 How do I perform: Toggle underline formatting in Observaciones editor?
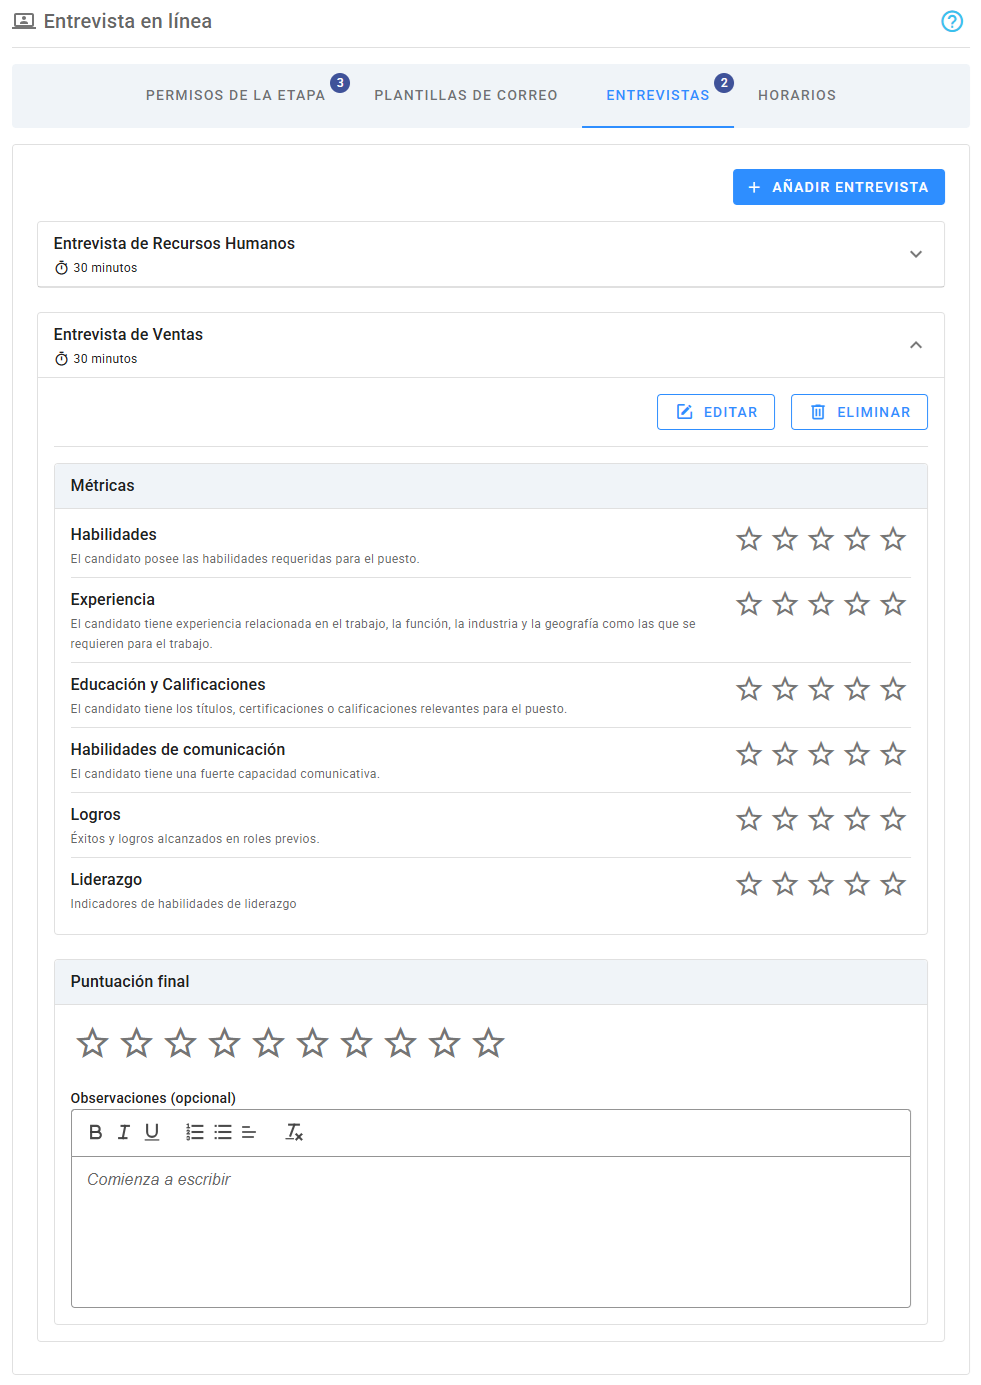coord(152,1132)
